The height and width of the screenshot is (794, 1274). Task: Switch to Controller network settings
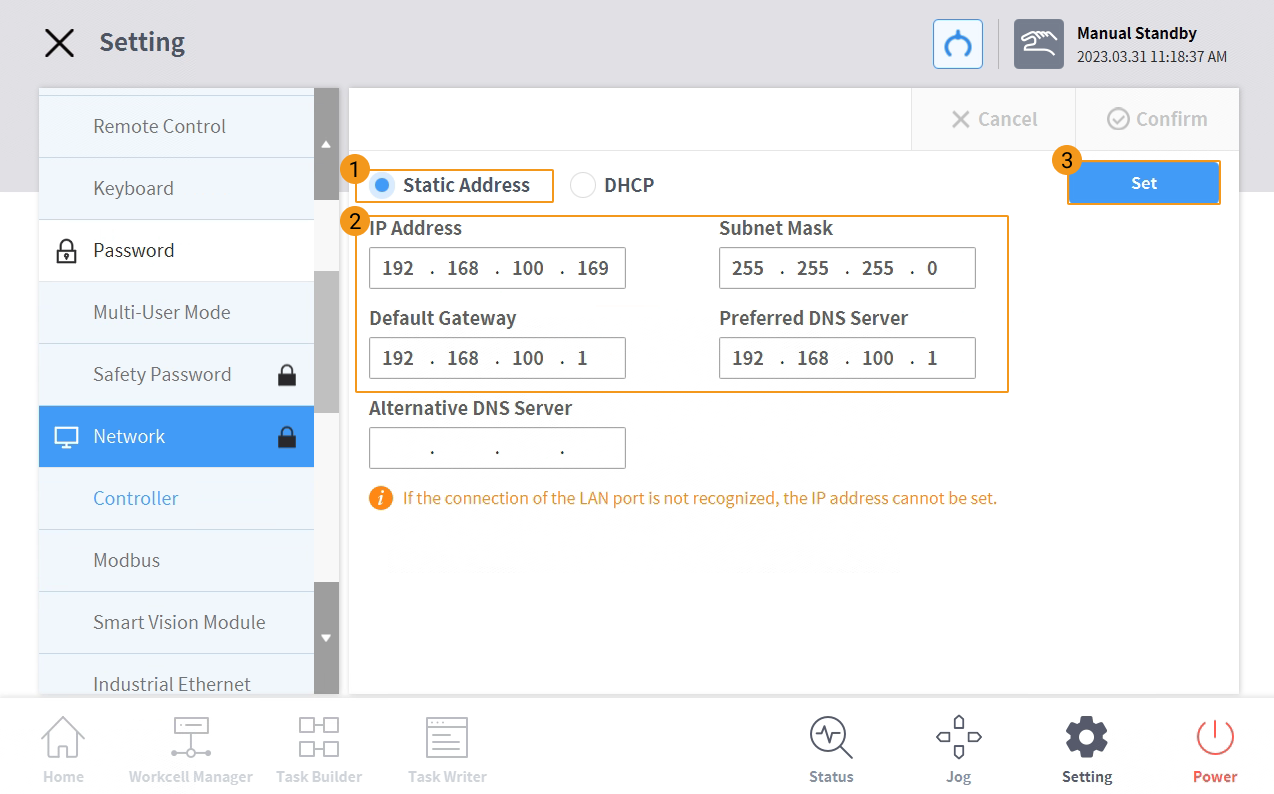(135, 498)
